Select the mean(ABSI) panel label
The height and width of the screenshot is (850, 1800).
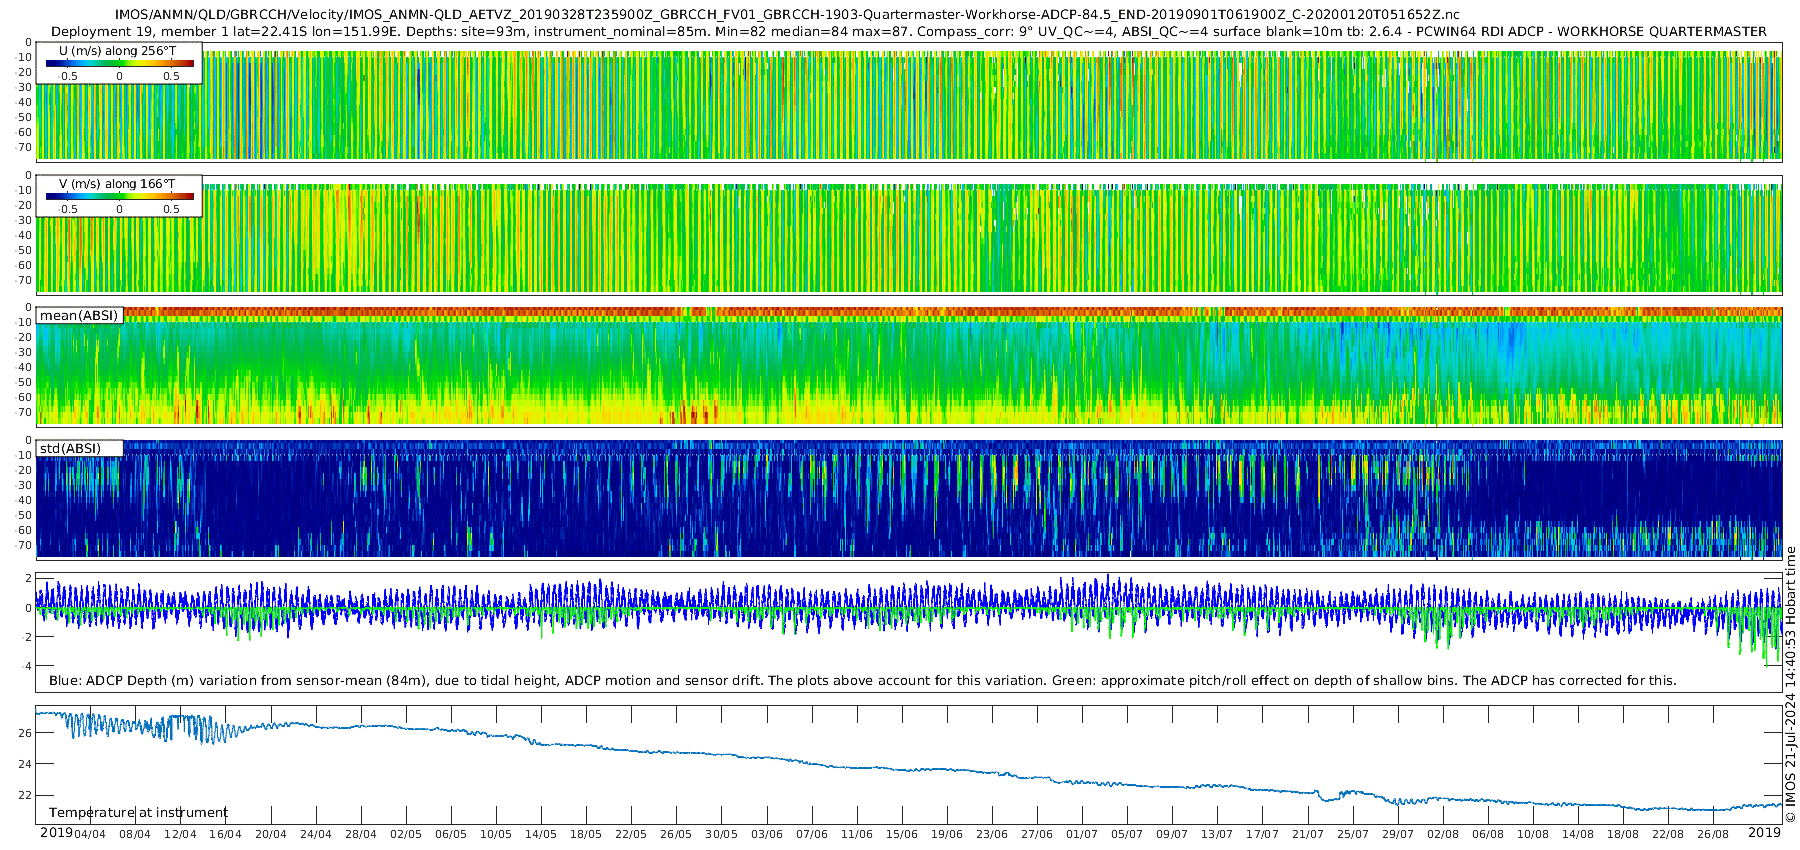coord(79,315)
